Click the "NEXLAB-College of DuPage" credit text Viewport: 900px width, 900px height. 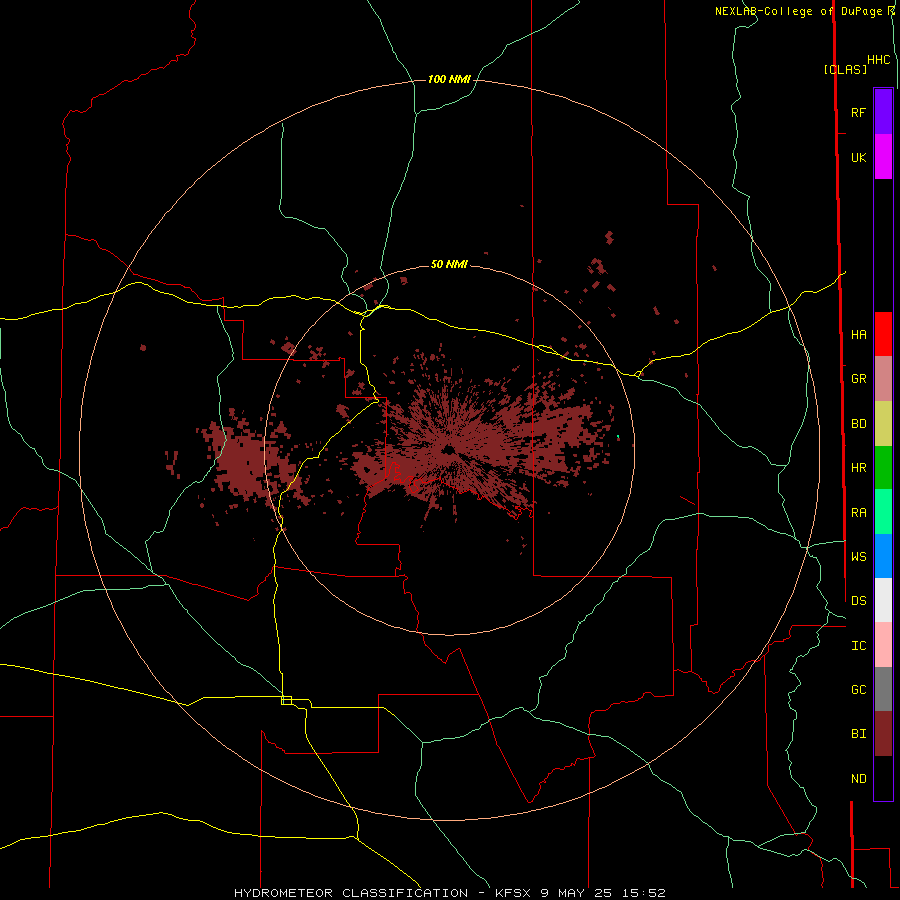pyautogui.click(x=798, y=11)
